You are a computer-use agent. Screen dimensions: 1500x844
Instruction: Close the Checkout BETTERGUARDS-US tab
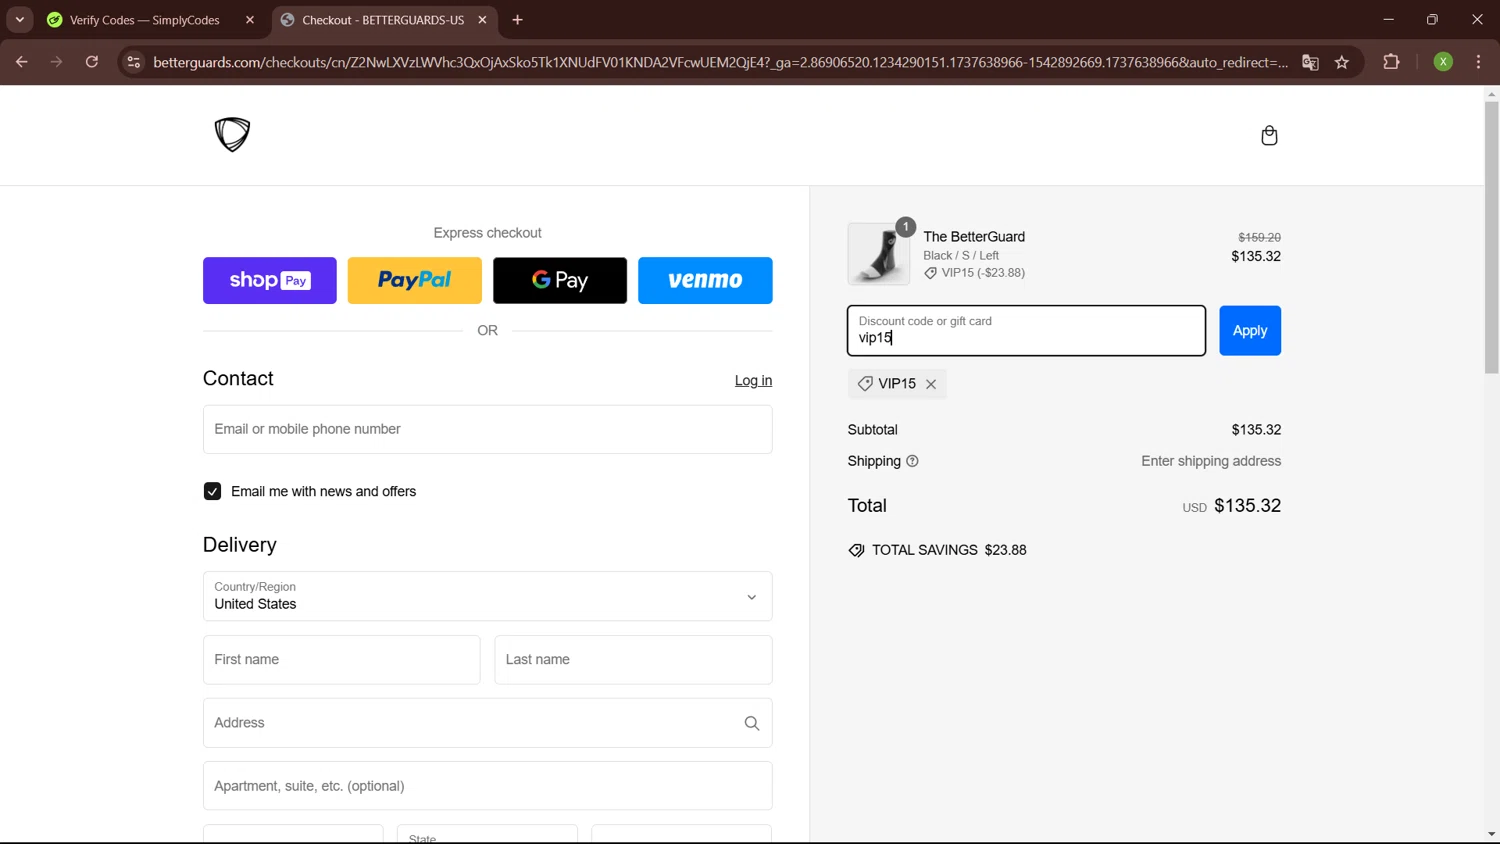coord(482,20)
